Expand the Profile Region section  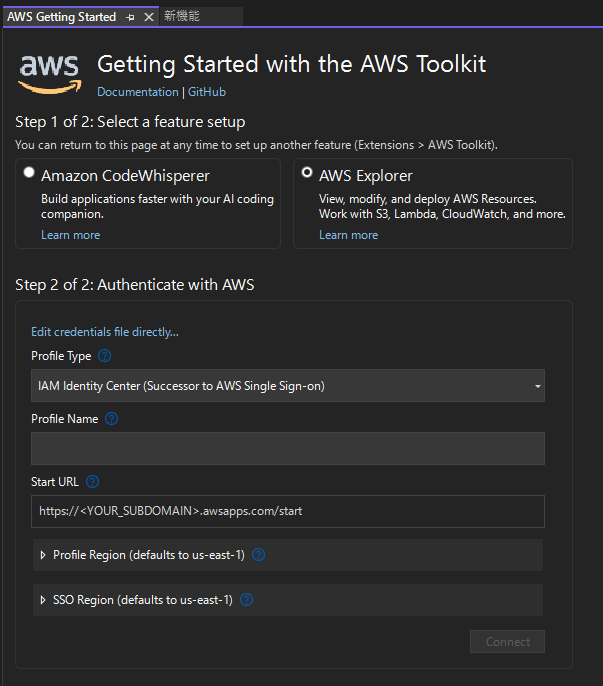click(43, 554)
